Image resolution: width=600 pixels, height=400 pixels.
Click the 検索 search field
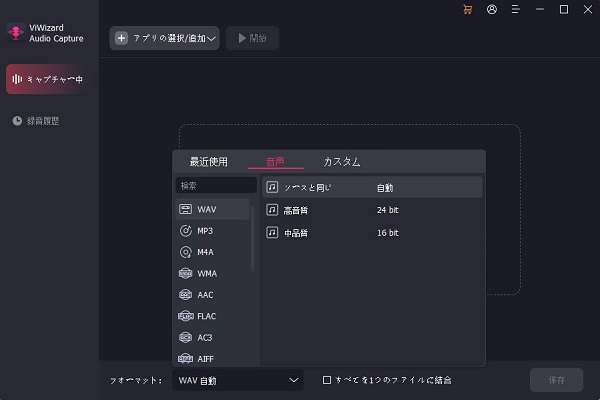[216, 186]
